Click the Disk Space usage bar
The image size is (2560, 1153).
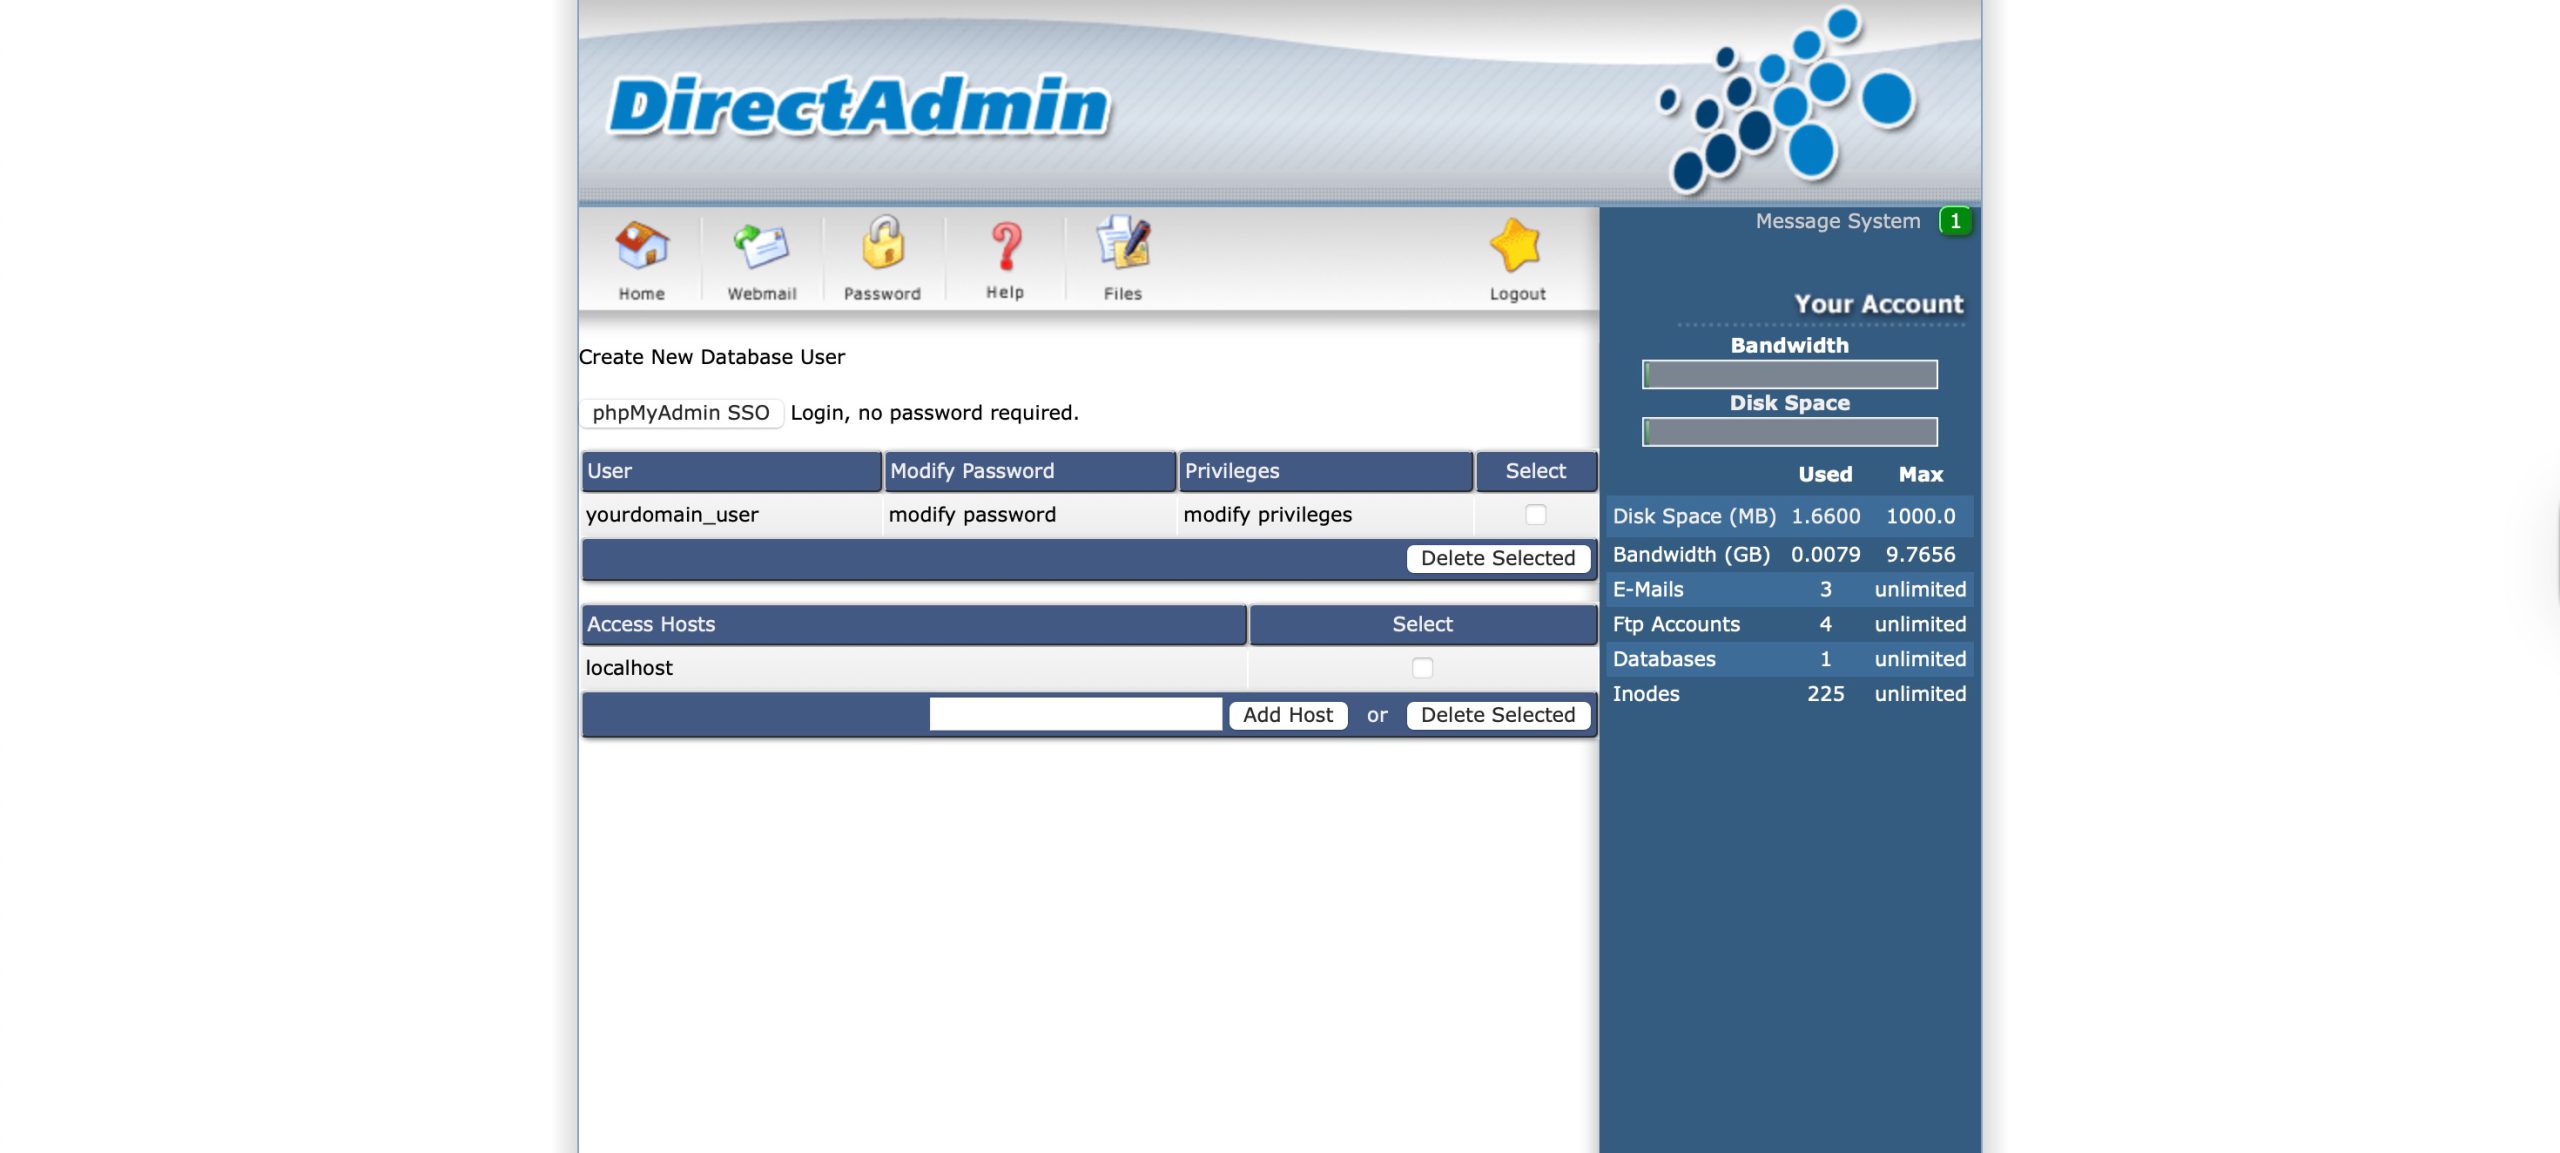(1789, 432)
